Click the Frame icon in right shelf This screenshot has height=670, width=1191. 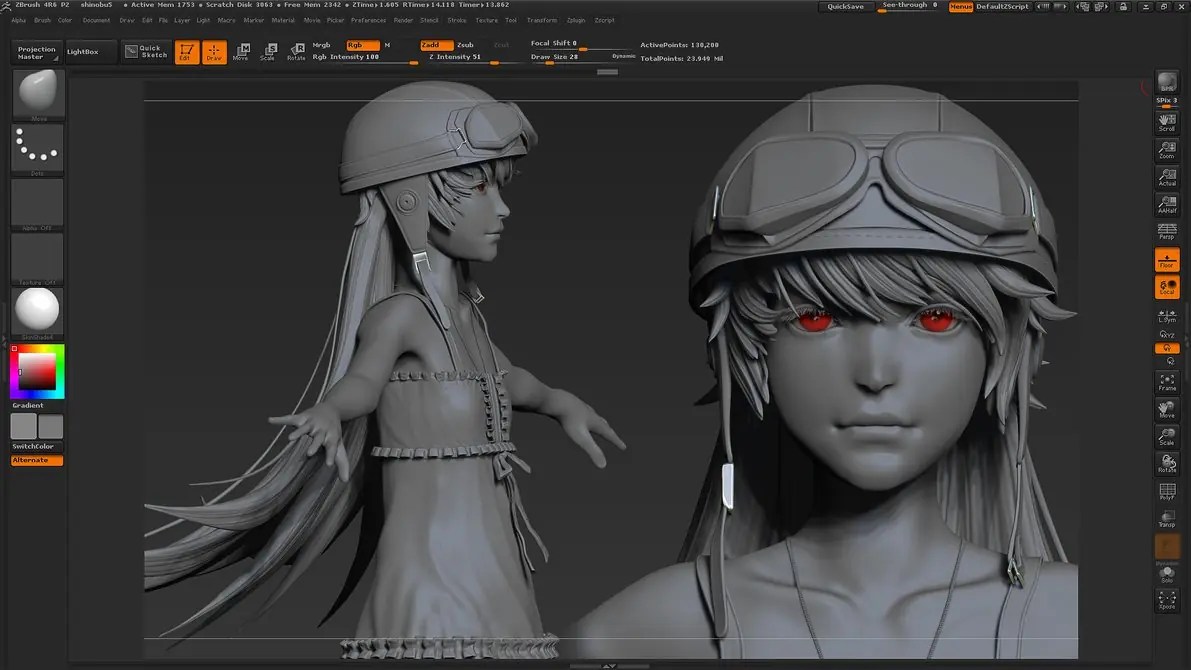(x=1167, y=382)
